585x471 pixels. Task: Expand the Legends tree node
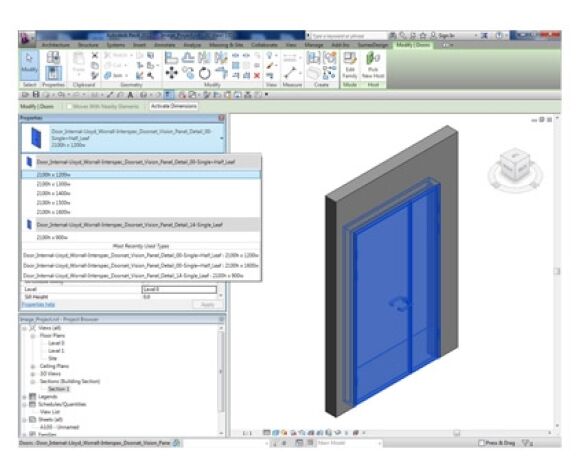25,397
